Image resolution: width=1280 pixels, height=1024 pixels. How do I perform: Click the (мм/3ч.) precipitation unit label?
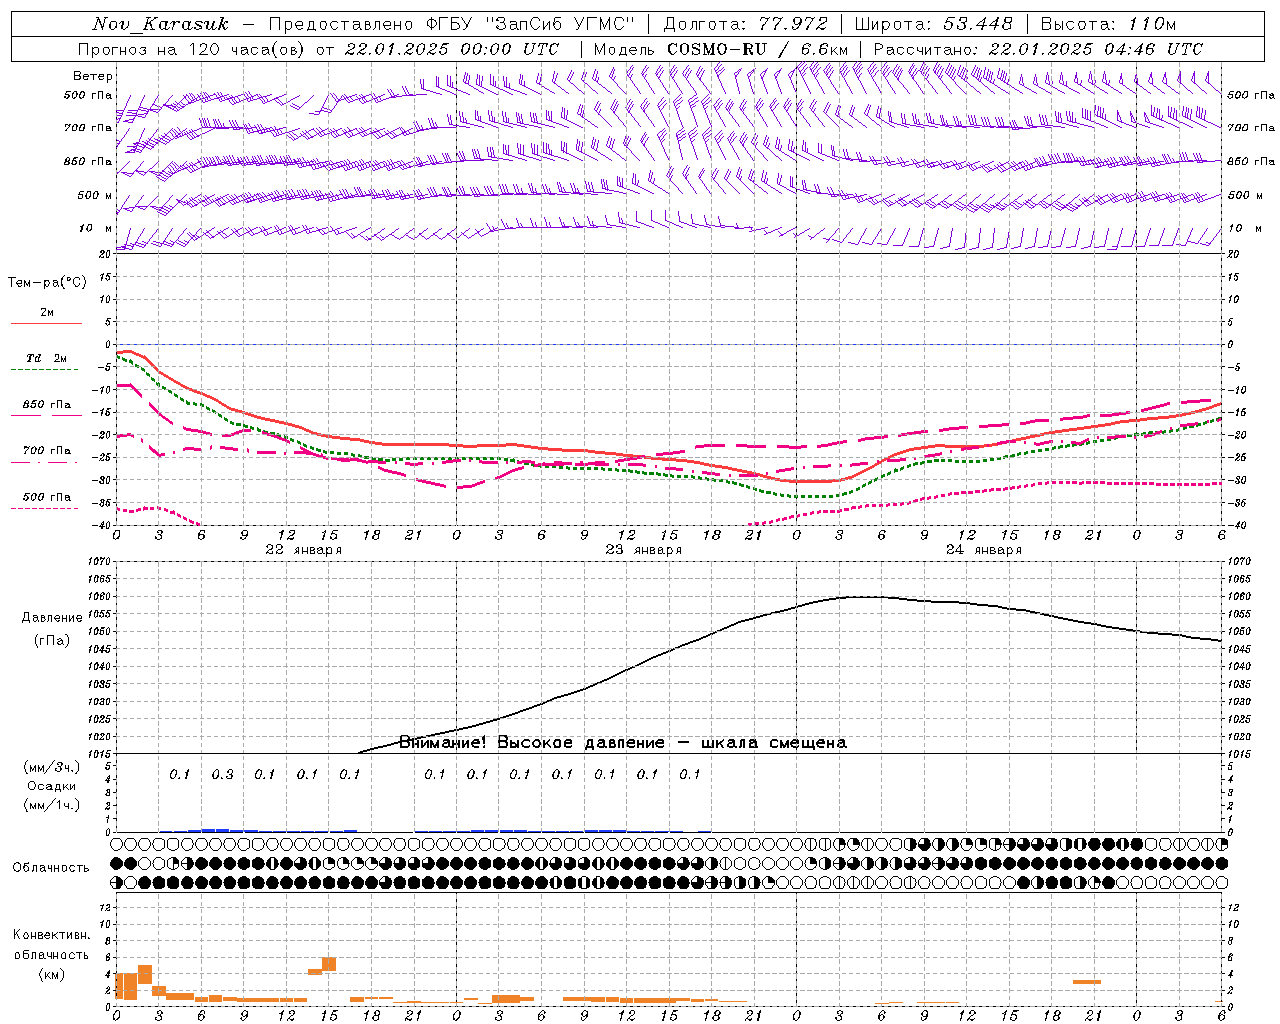pos(51,767)
